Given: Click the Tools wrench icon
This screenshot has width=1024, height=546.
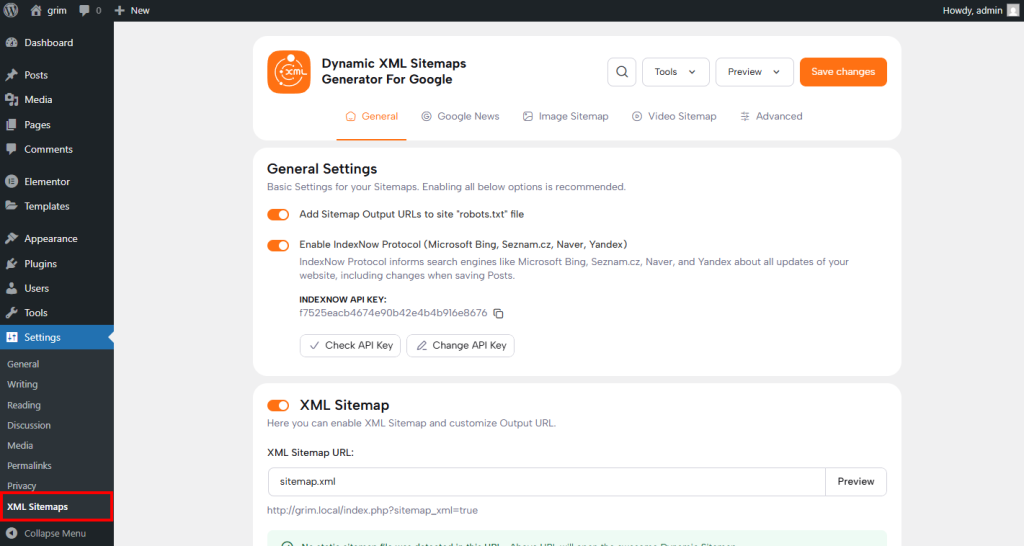Looking at the screenshot, I should tap(12, 313).
